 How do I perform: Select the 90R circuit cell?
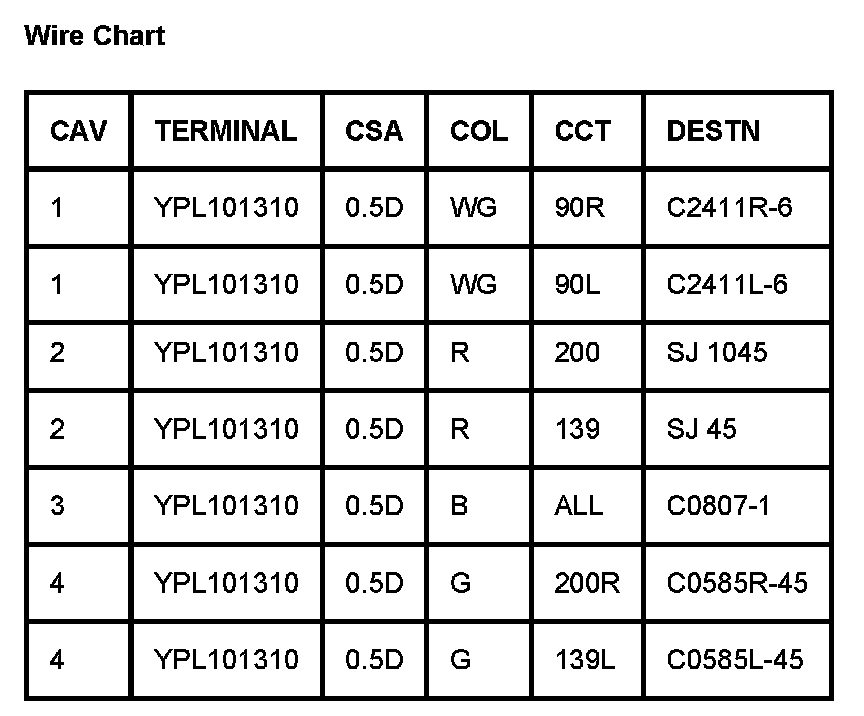point(579,208)
